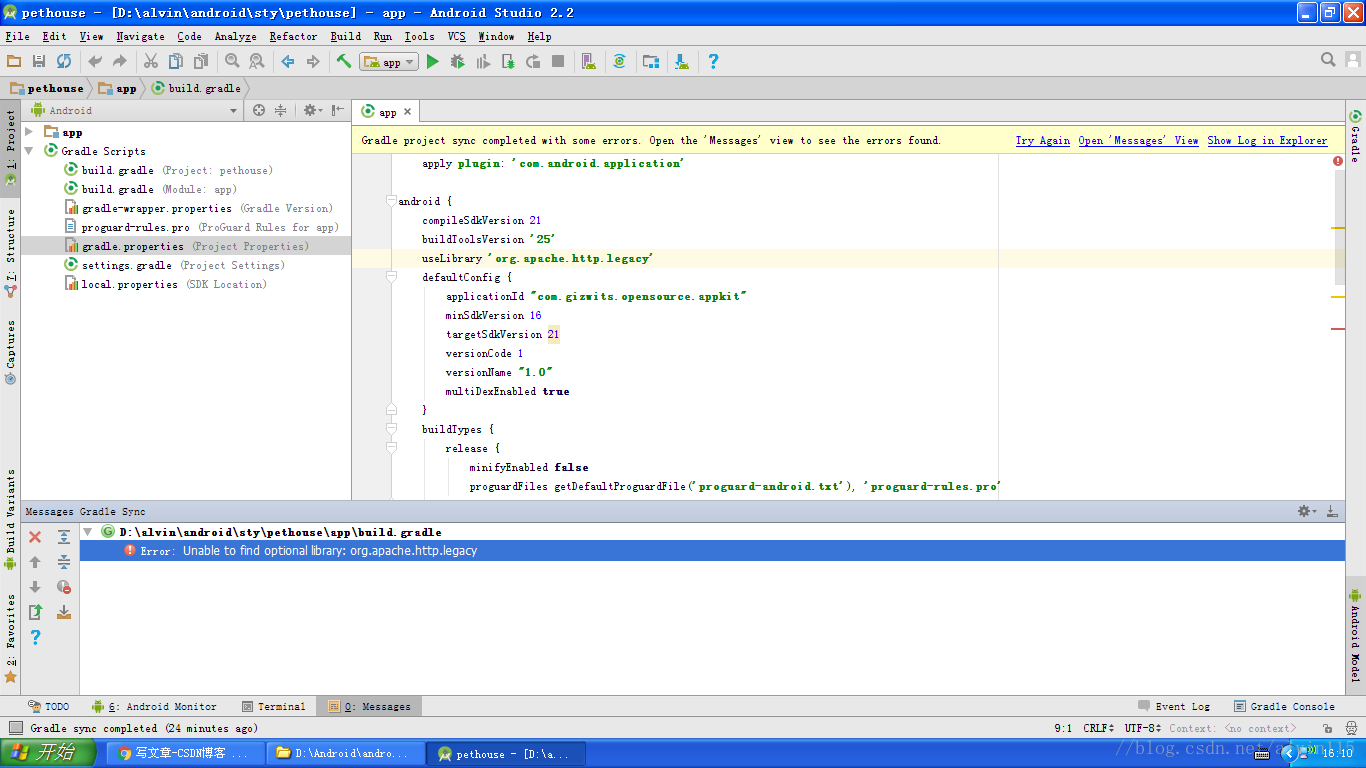Viewport: 1366px width, 768px height.
Task: Select proguard-rules.pro file
Action: coord(201,227)
